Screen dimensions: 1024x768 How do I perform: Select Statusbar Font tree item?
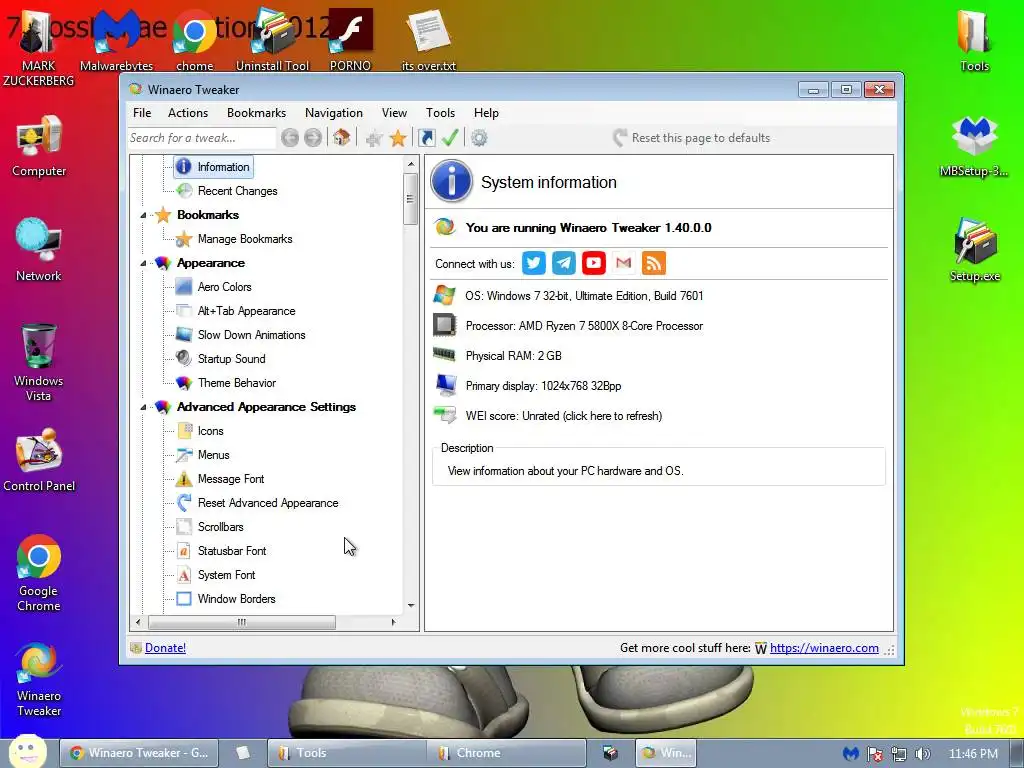[232, 551]
